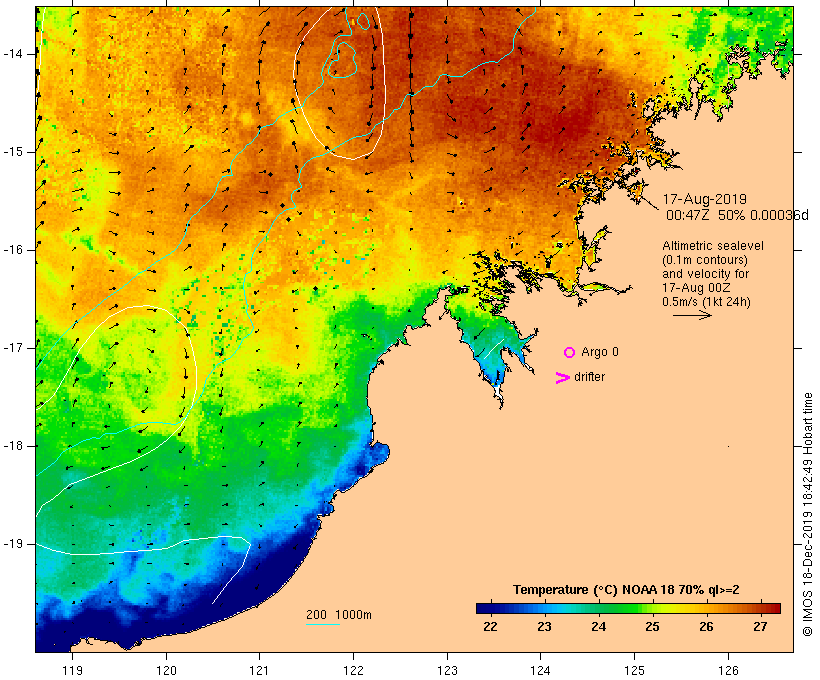Click the '(0.1m contours)' text

(x=705, y=260)
